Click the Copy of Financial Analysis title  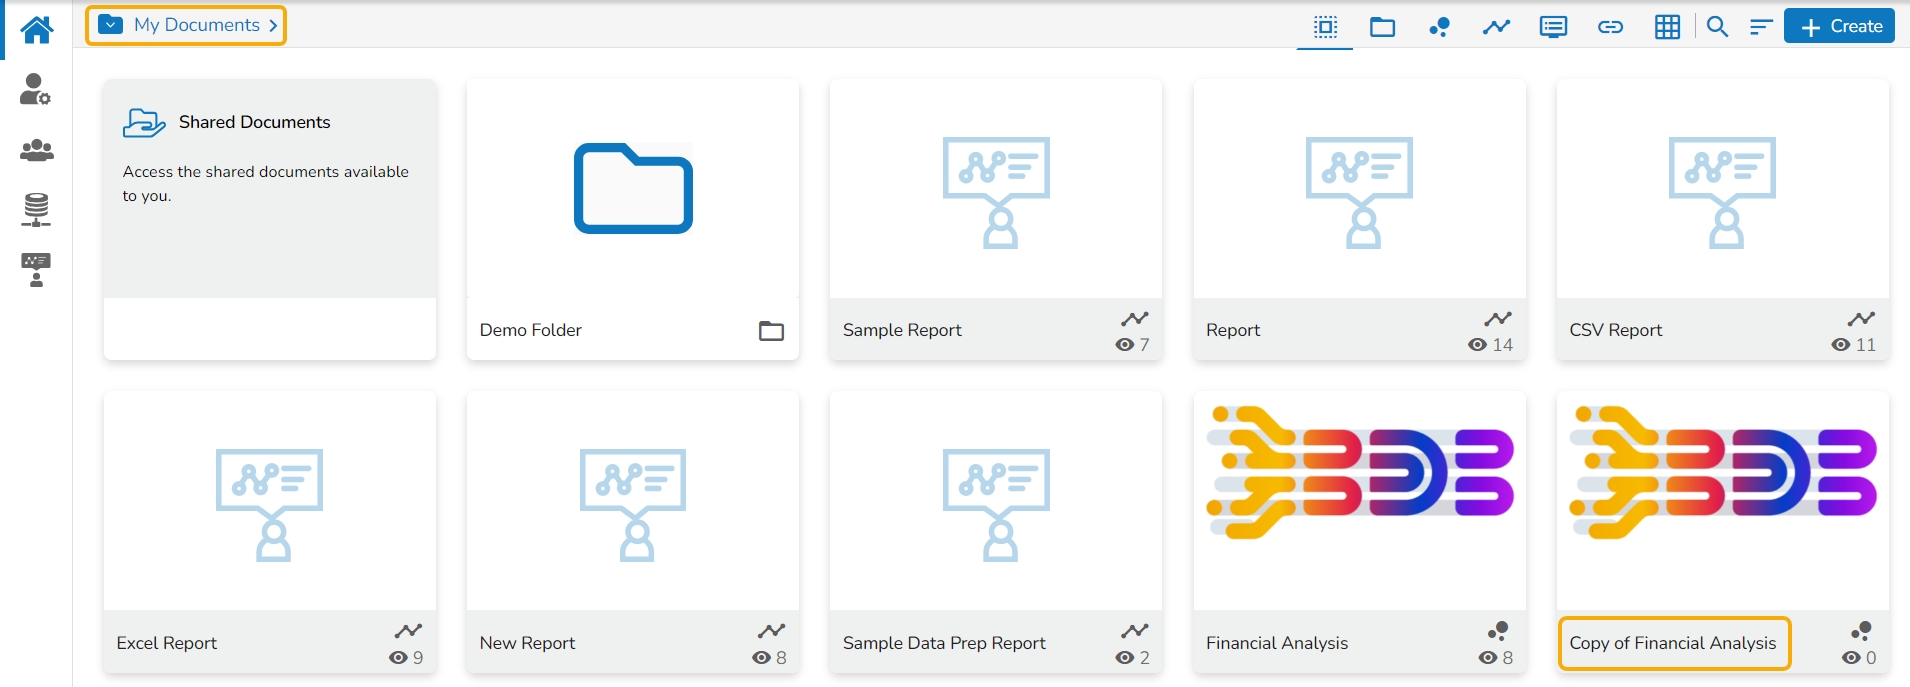click(x=1672, y=643)
